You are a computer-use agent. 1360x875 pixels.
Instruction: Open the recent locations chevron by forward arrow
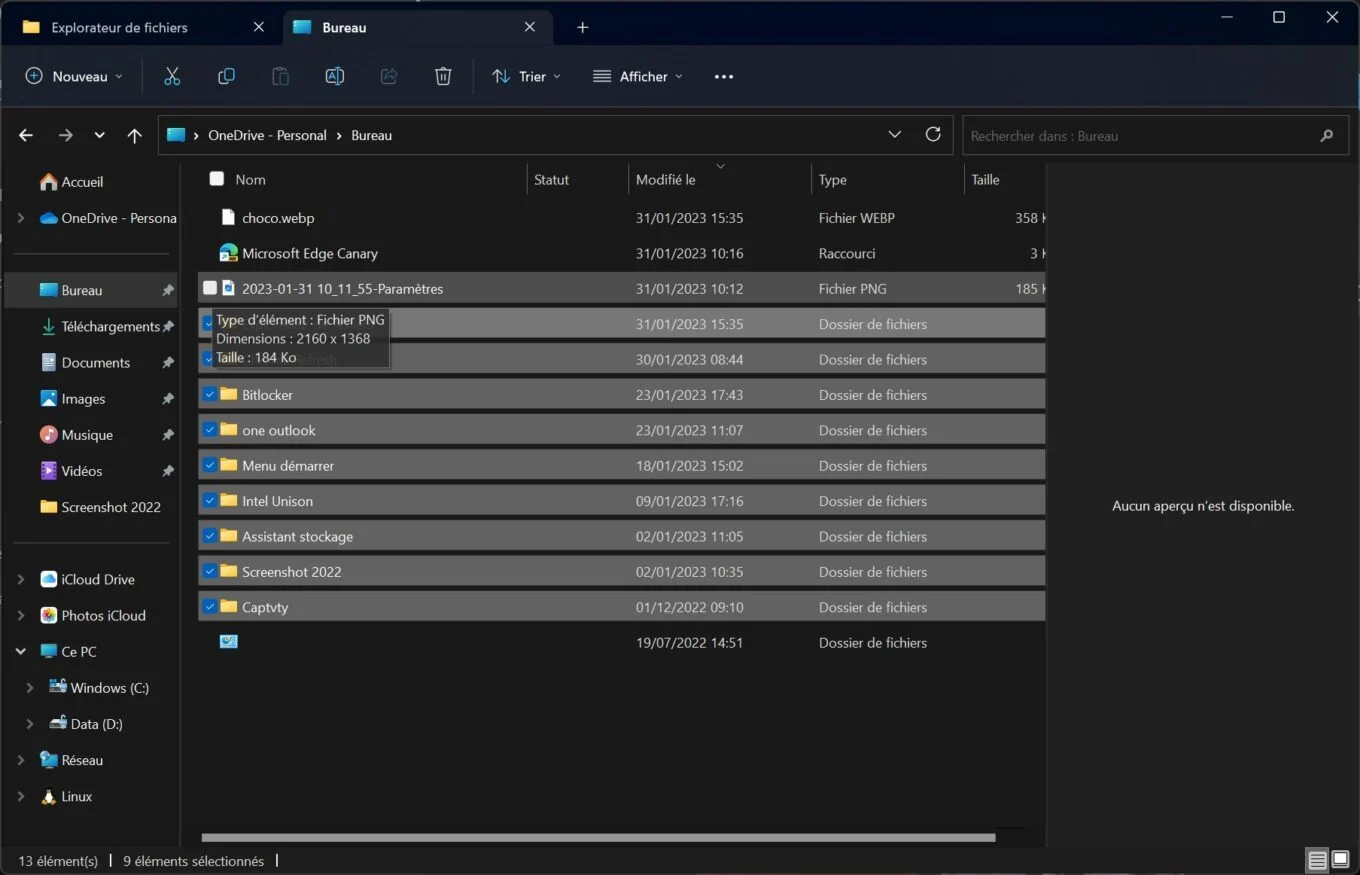point(99,135)
